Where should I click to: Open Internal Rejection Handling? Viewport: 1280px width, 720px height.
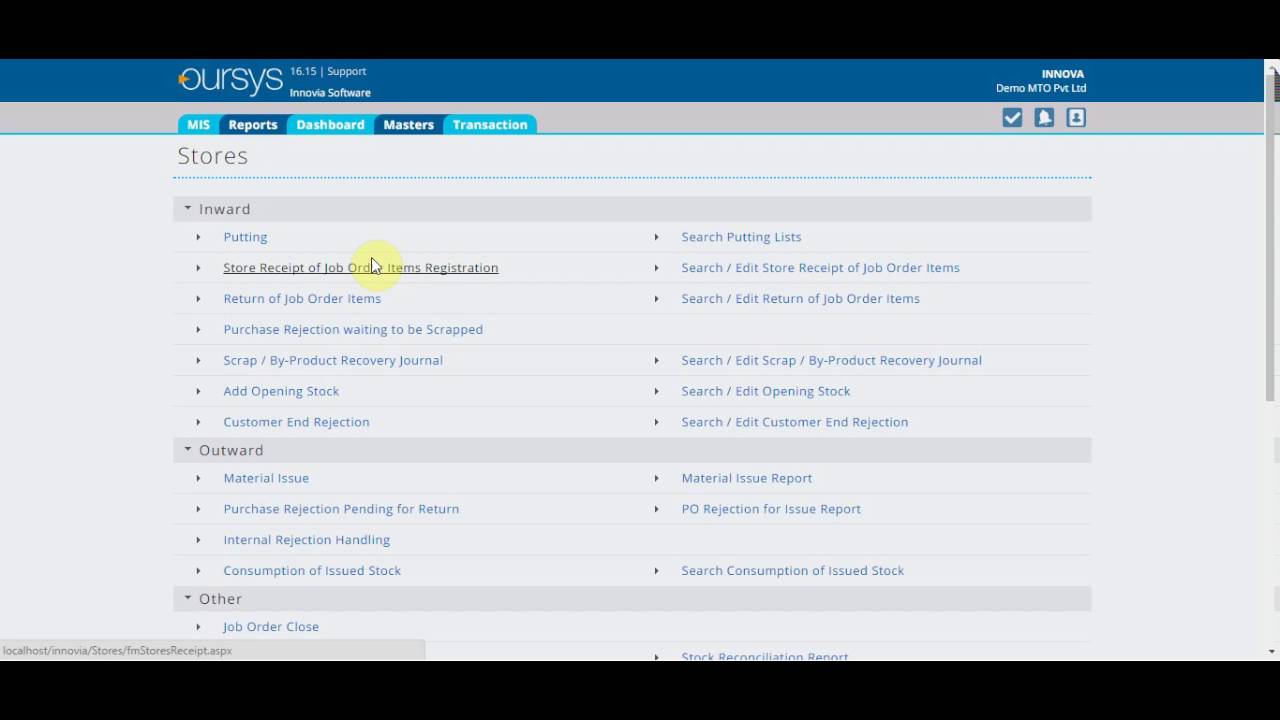click(307, 540)
